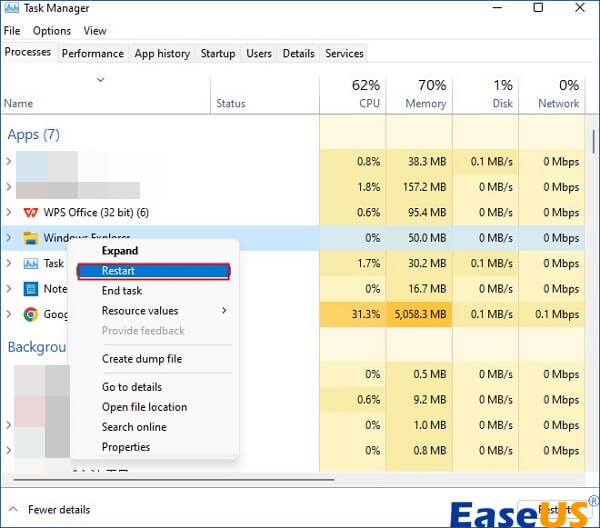The width and height of the screenshot is (600, 528).
Task: Click the horizontal scrollbar thumb
Action: click(x=174, y=479)
